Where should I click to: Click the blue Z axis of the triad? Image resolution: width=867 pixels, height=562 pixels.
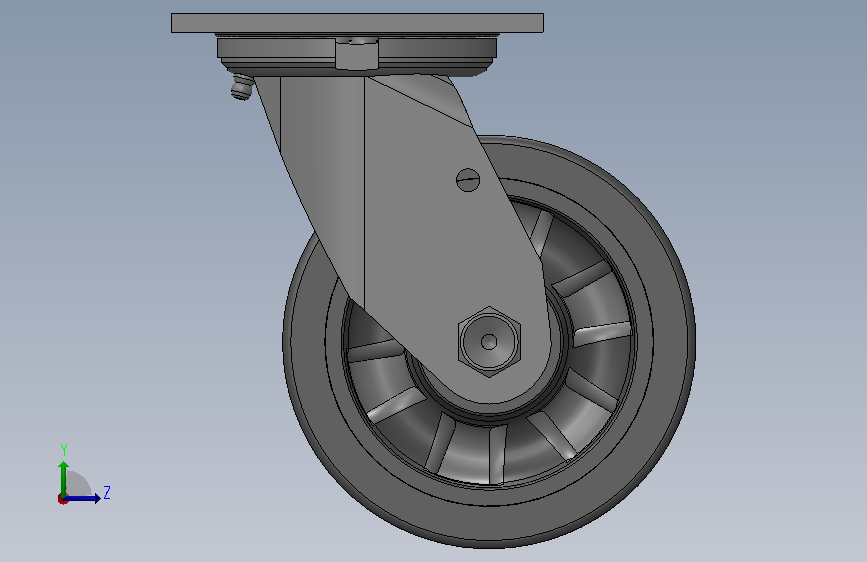point(83,498)
